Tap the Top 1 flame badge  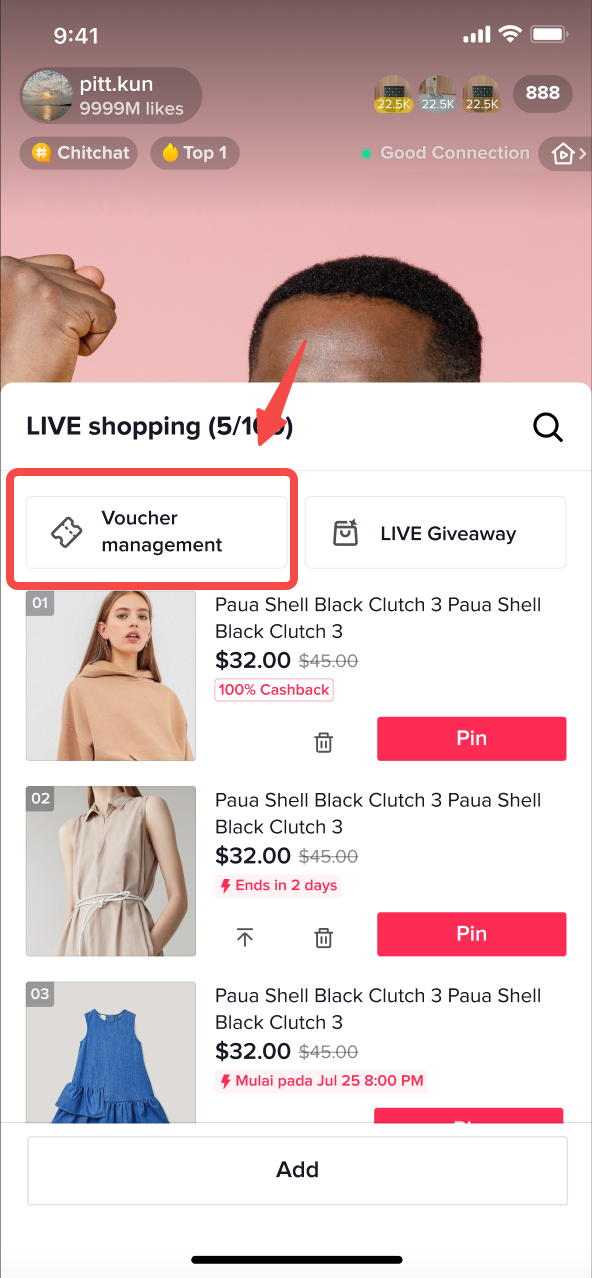tap(195, 153)
